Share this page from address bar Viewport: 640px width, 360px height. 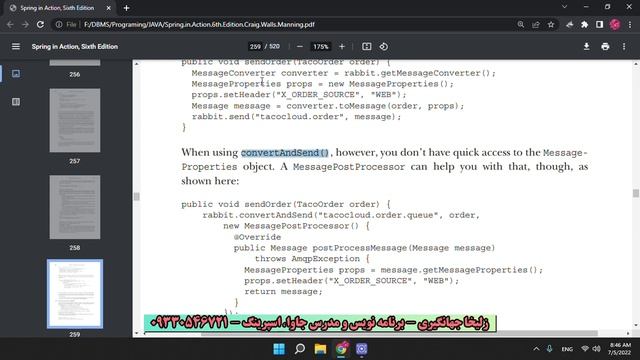point(536,24)
